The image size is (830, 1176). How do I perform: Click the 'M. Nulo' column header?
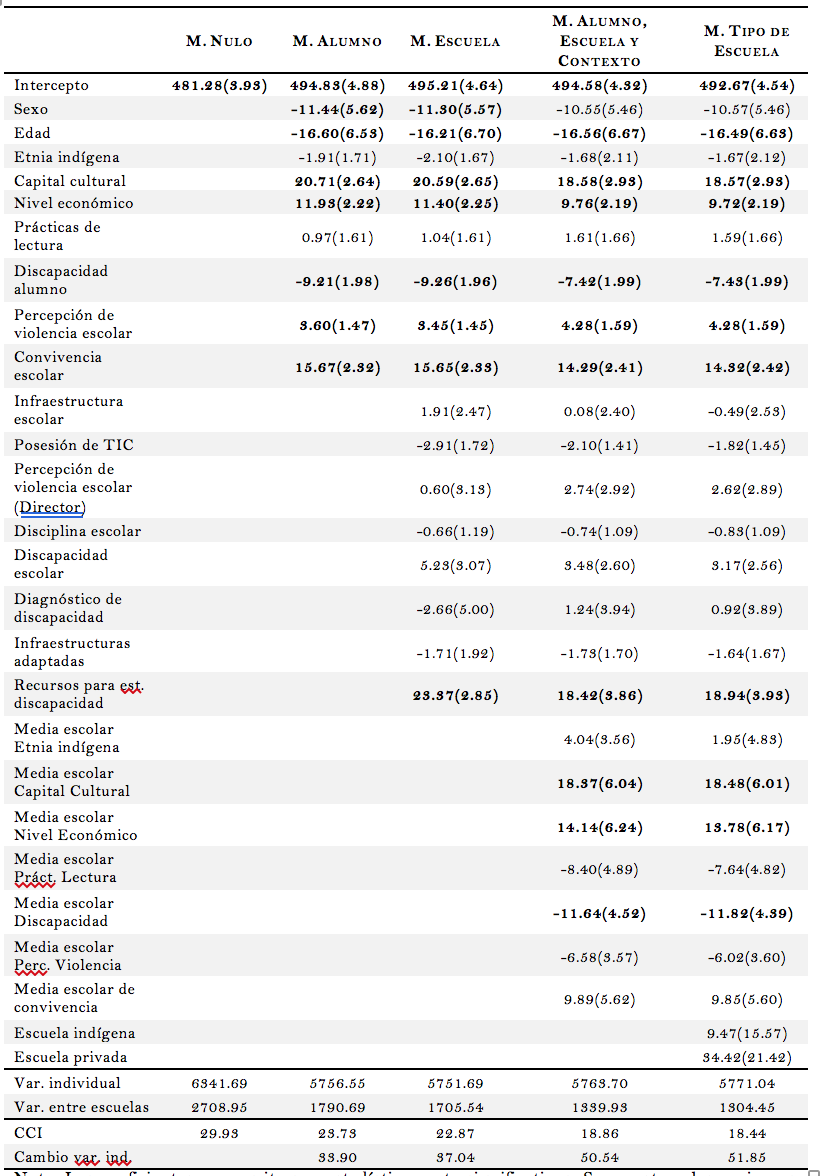click(x=219, y=41)
